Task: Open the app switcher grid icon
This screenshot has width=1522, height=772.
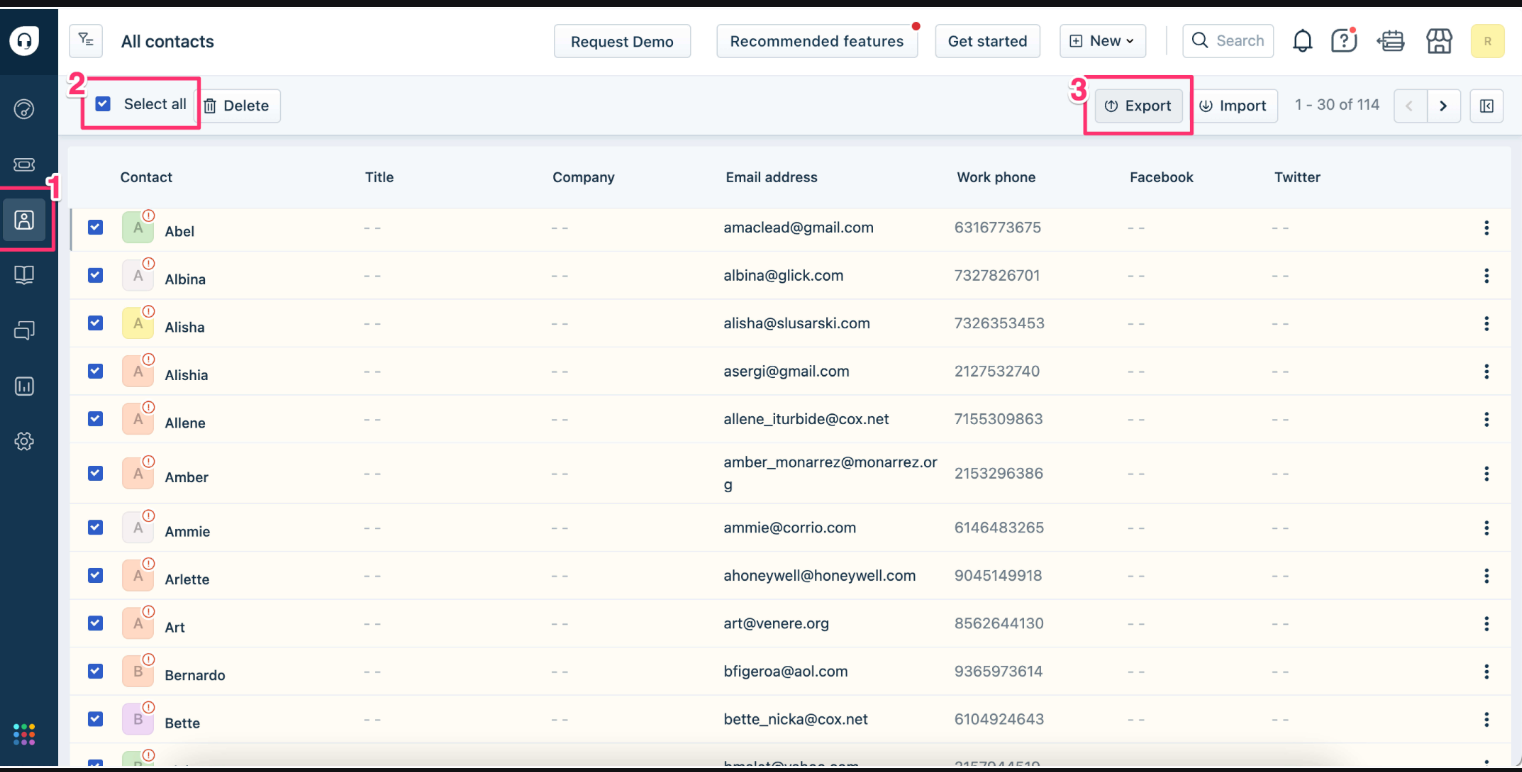Action: (24, 734)
